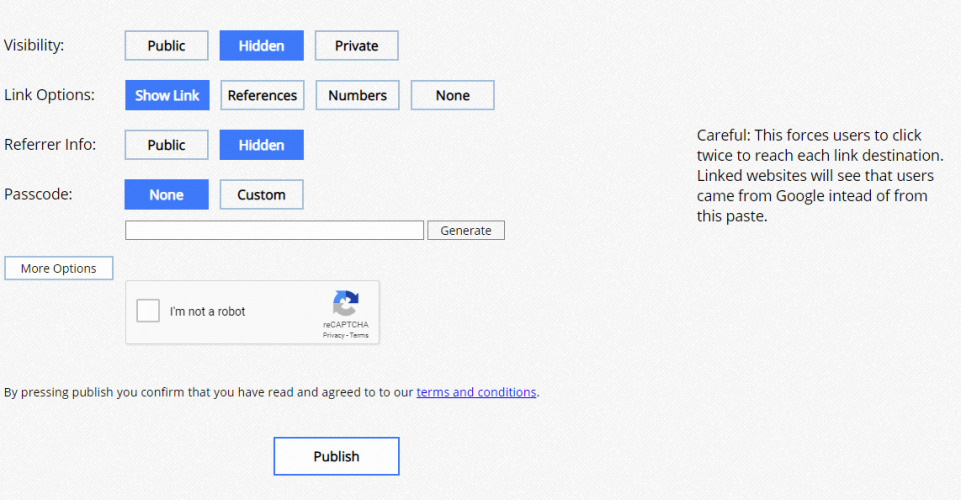Select Hidden visibility option
961x500 pixels.
click(261, 45)
